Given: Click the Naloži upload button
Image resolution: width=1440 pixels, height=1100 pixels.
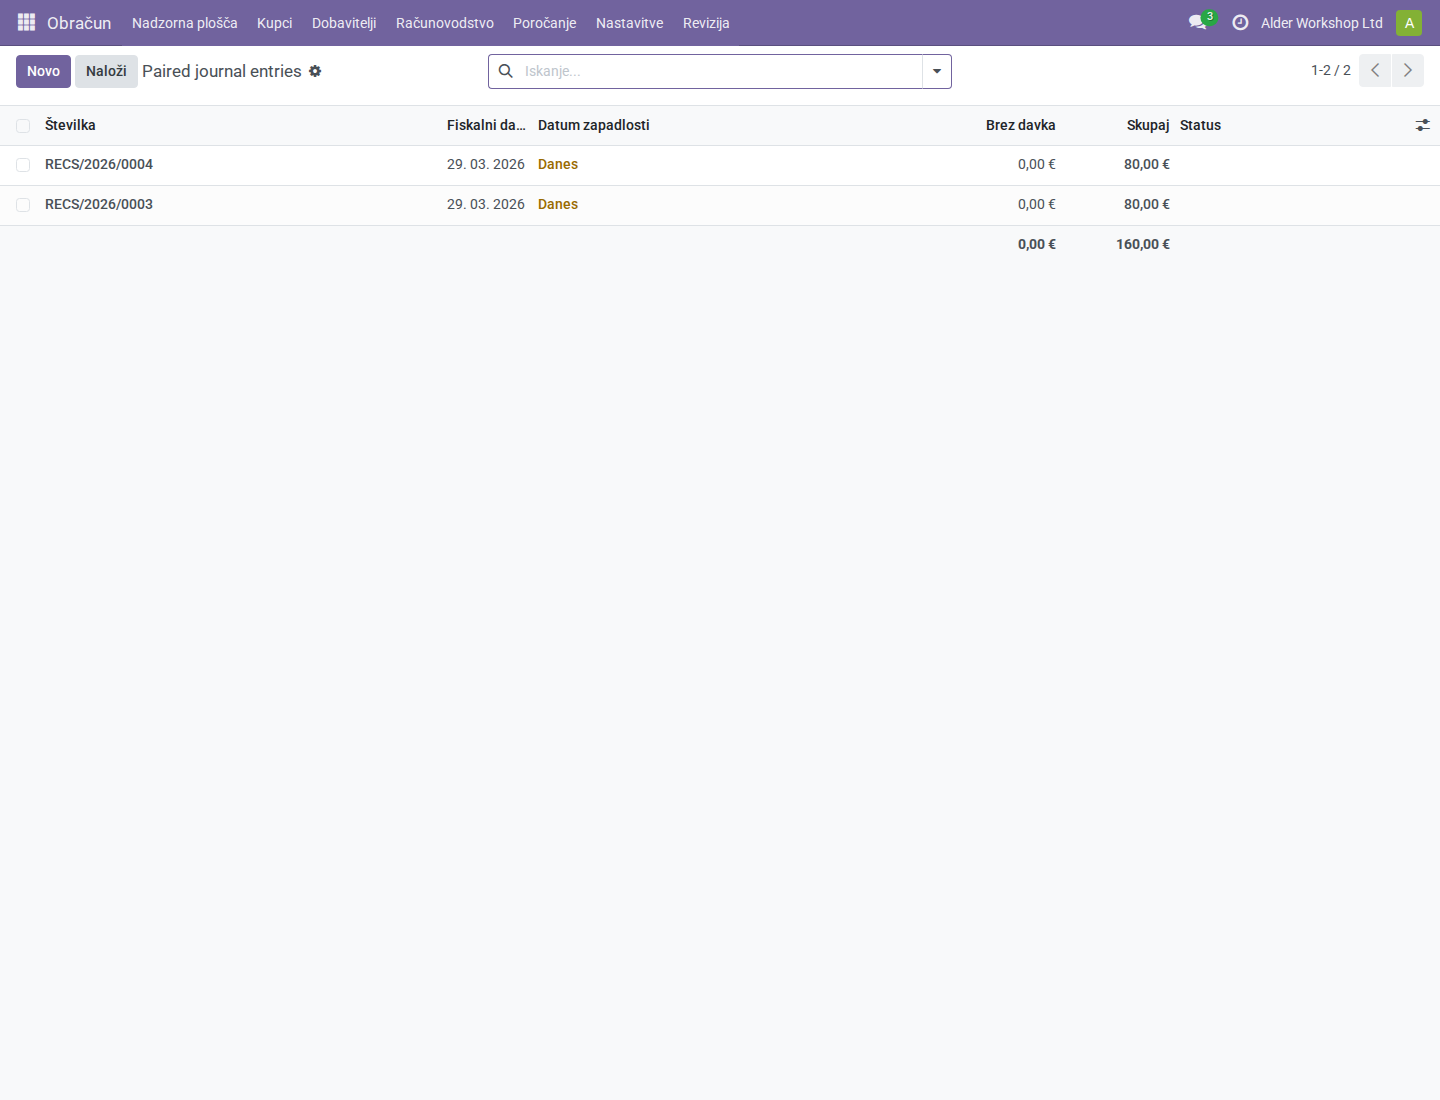Looking at the screenshot, I should [x=106, y=71].
